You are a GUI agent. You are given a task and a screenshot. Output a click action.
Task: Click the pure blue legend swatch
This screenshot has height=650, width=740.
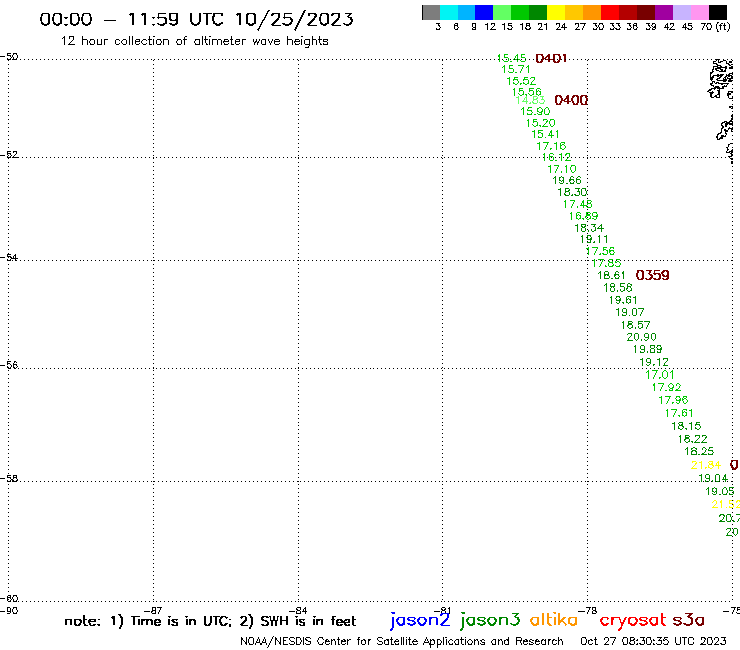[x=484, y=12]
